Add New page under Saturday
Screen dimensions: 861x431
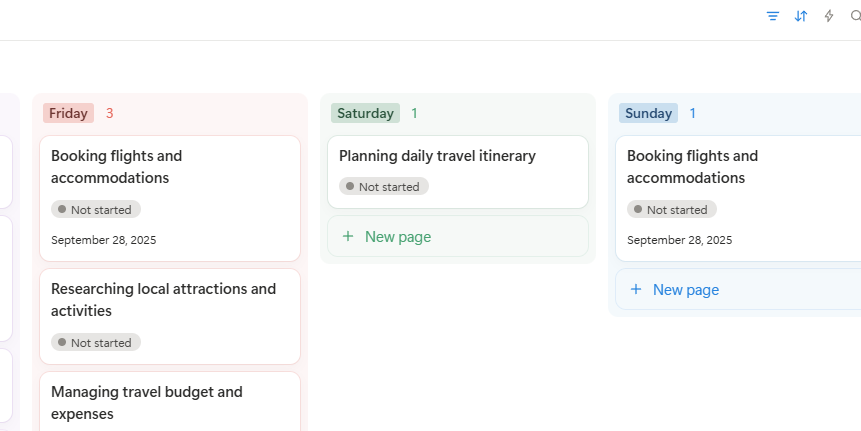[x=398, y=237]
